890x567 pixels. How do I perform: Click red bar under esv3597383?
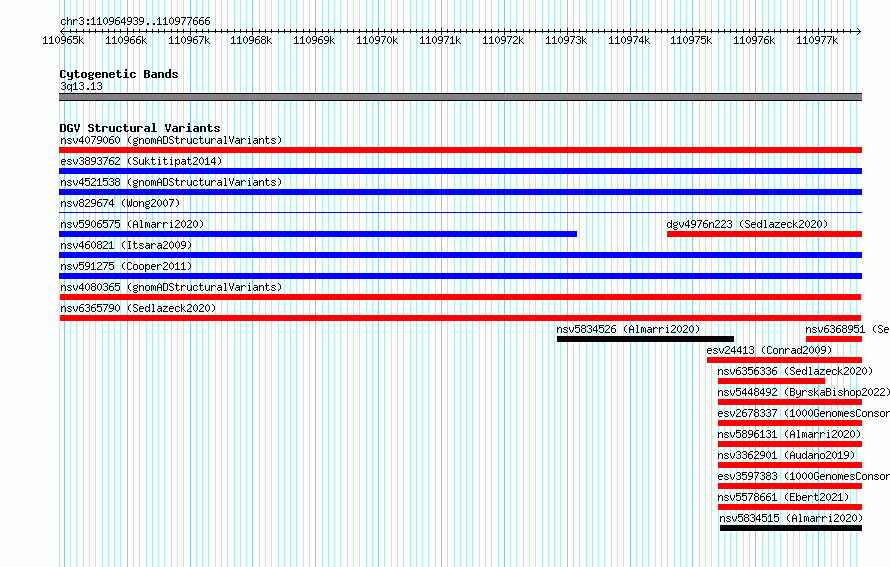(x=790, y=486)
